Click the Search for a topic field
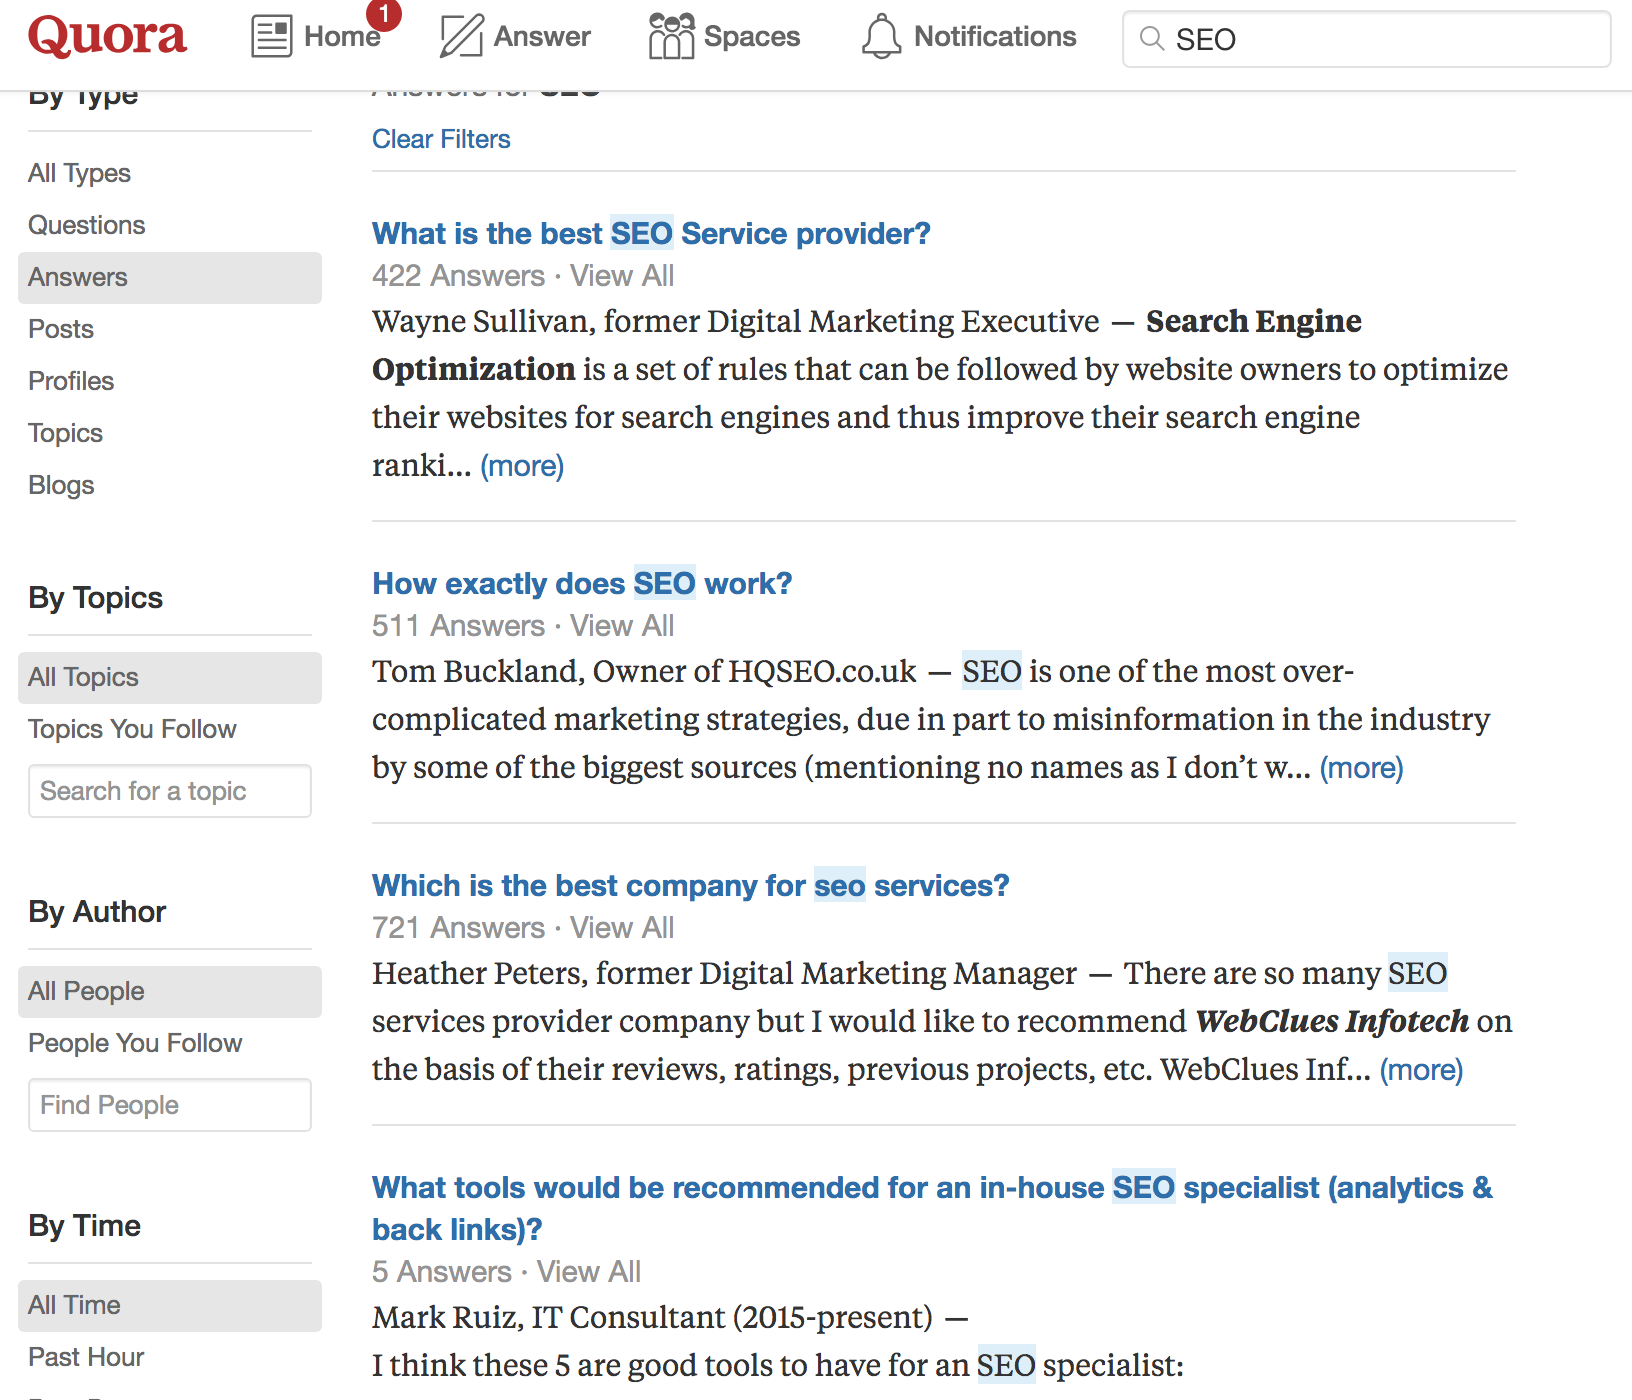This screenshot has width=1632, height=1400. point(170,791)
